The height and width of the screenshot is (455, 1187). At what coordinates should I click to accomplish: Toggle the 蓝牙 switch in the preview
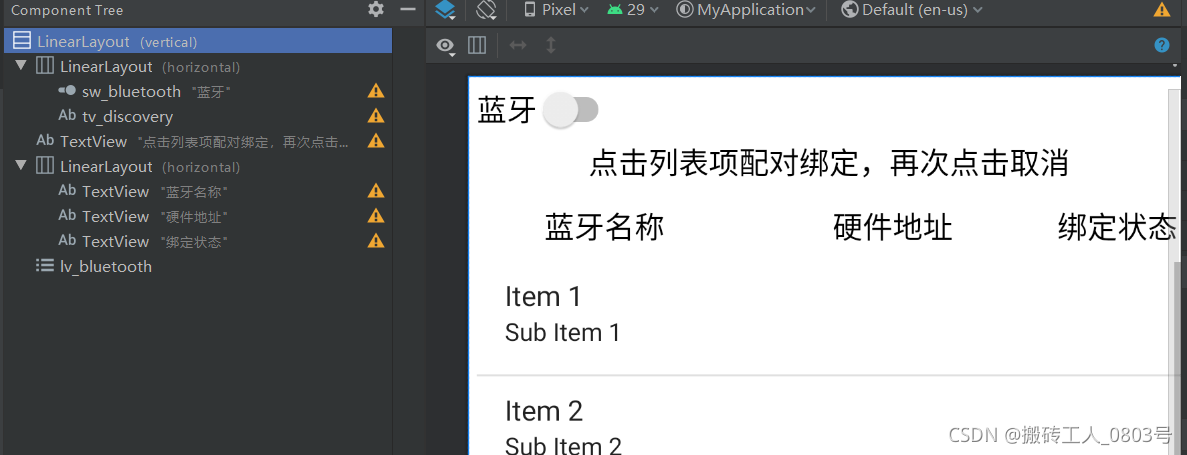[572, 111]
